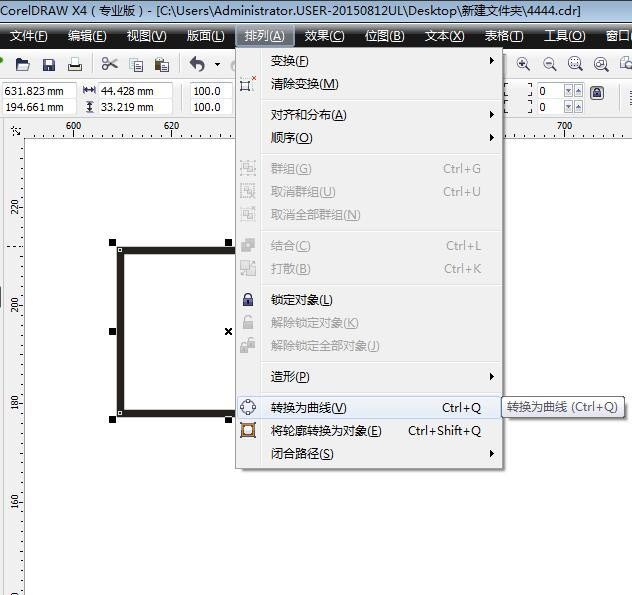The height and width of the screenshot is (595, 632).
Task: Open the Undo history dropdown arrow
Action: pos(217,65)
